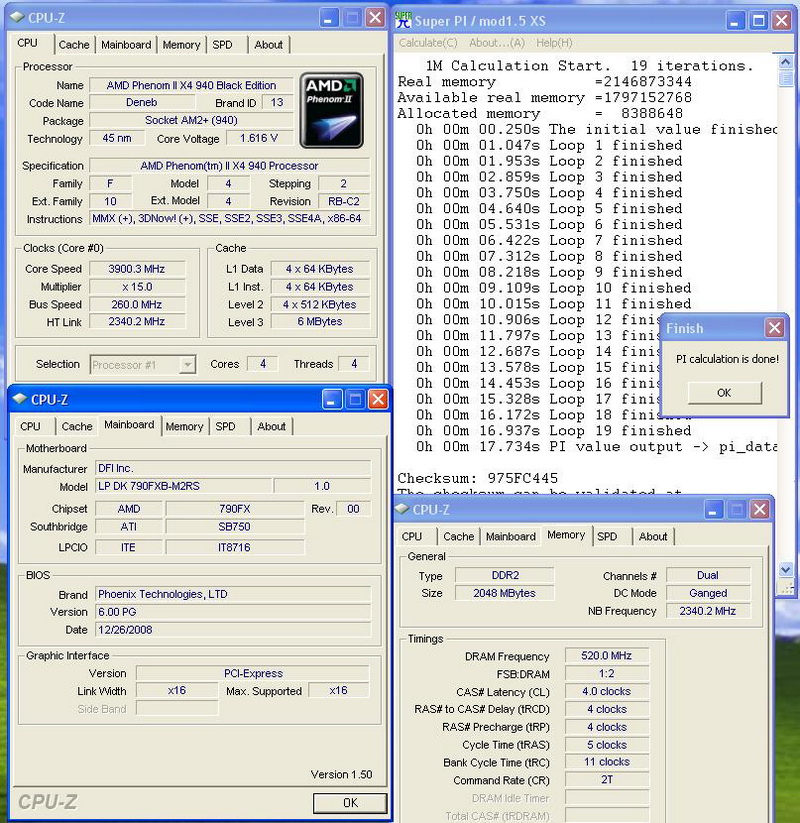This screenshot has height=823, width=800.
Task: Click the Mainboard CPU-Z window title icon
Action: [20, 399]
